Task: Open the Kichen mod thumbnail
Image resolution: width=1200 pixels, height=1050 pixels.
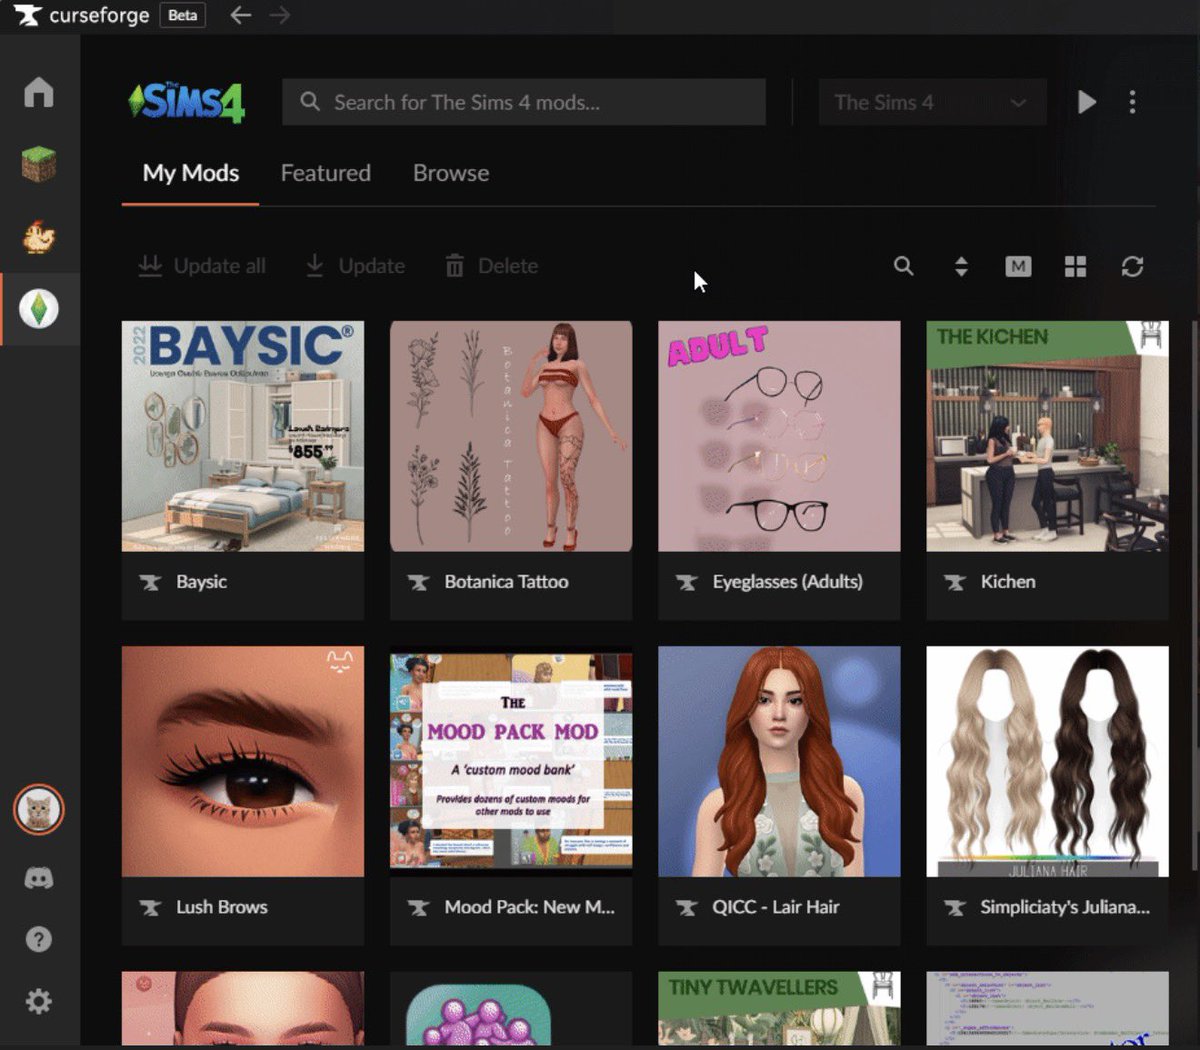Action: [1047, 436]
